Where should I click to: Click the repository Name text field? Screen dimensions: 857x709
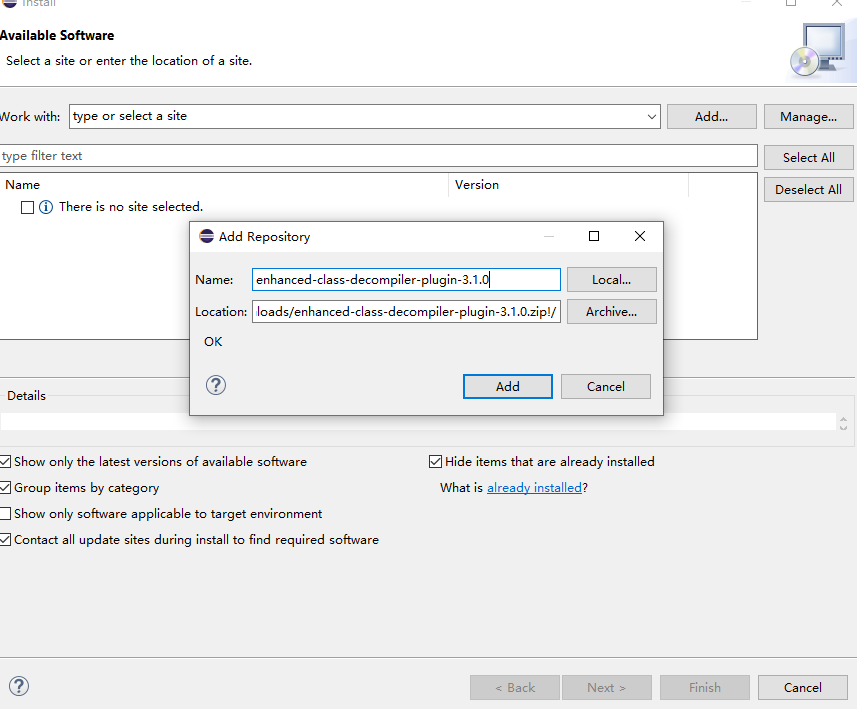[x=406, y=280]
